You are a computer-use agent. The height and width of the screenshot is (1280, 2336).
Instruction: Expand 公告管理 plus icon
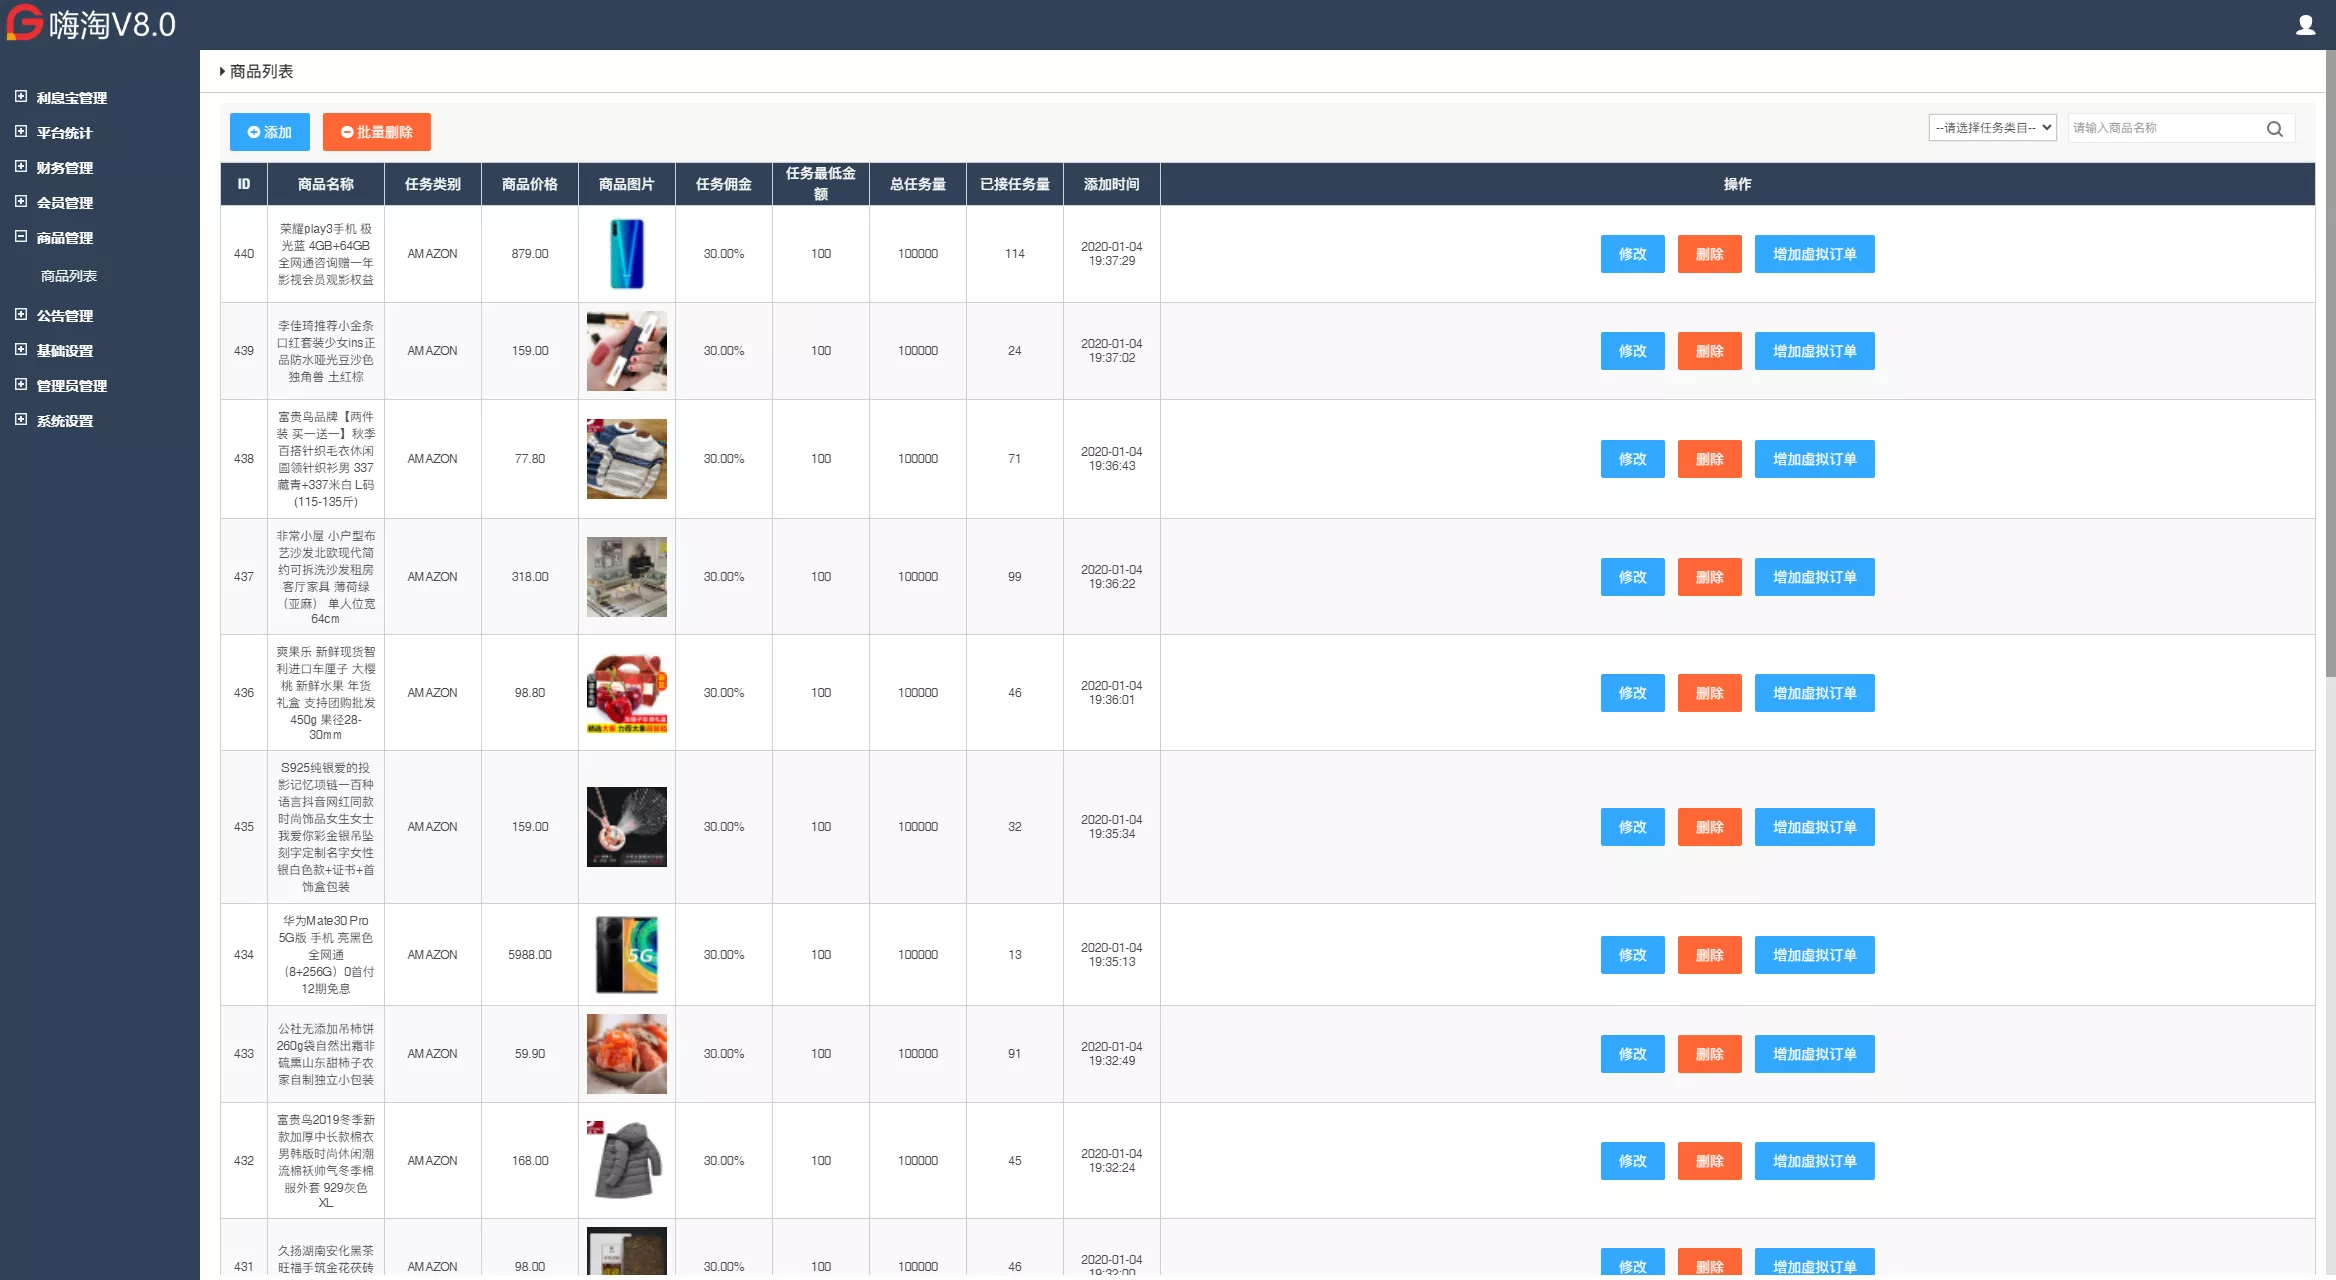point(21,315)
